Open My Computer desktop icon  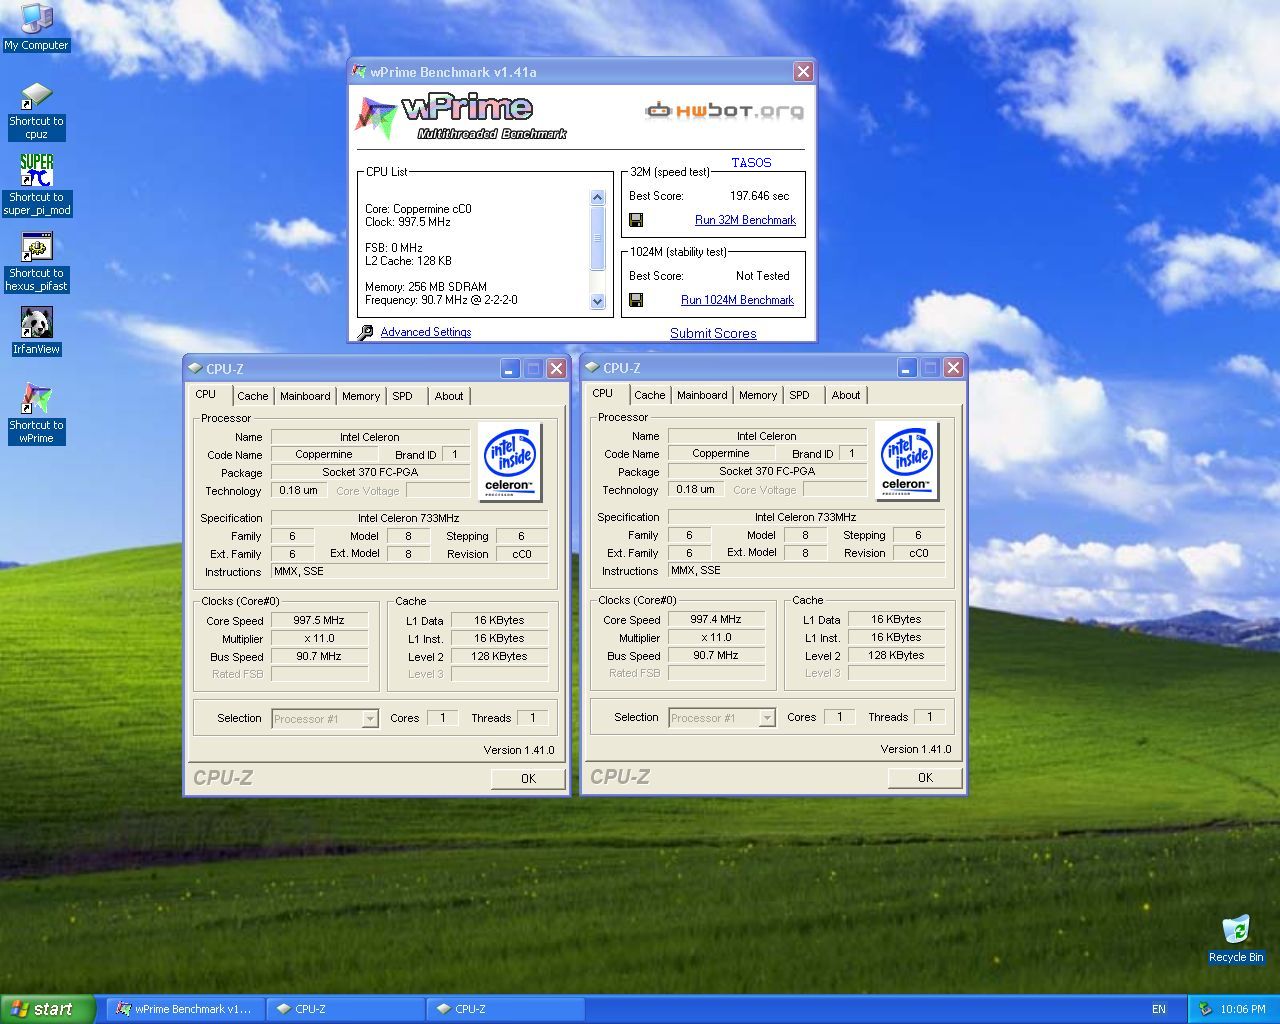(36, 27)
